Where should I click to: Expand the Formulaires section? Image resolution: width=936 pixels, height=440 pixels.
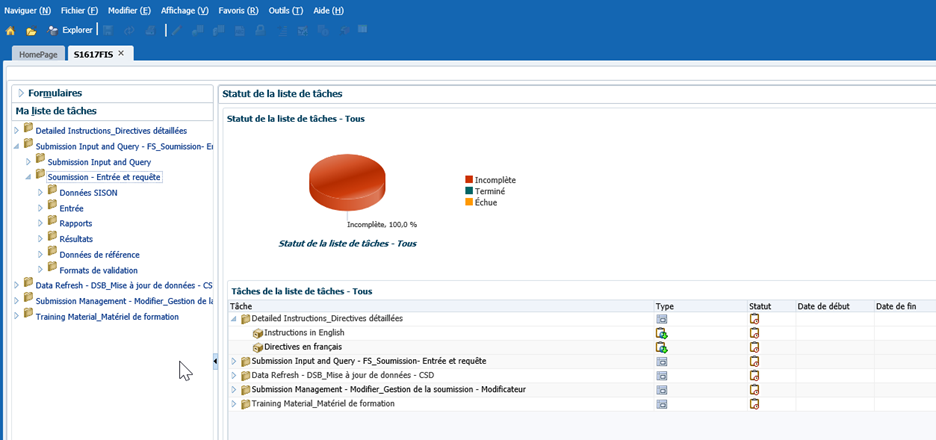click(x=20, y=93)
